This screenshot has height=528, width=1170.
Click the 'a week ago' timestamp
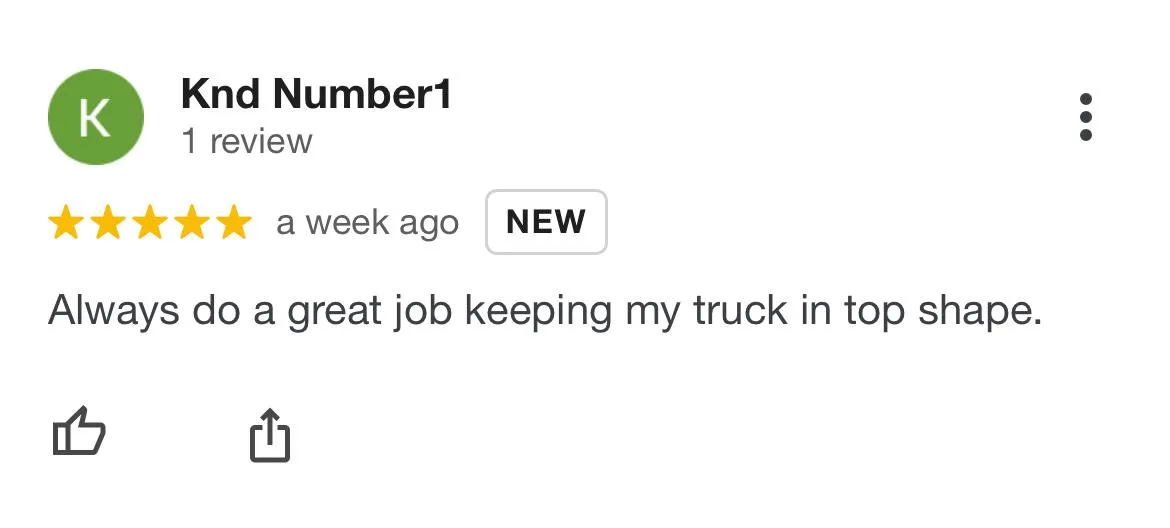367,223
